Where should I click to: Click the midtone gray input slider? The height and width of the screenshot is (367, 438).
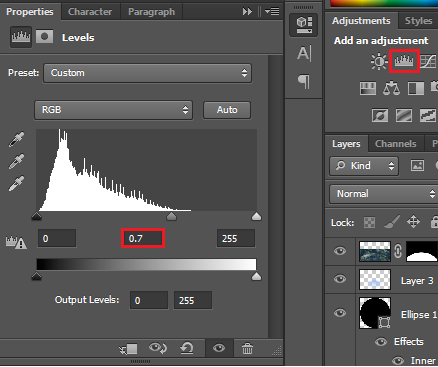pos(171,216)
